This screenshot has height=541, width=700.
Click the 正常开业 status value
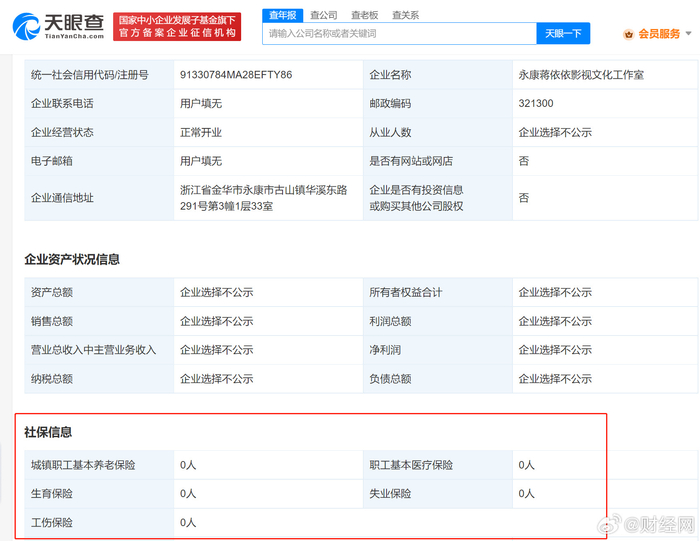pos(201,133)
